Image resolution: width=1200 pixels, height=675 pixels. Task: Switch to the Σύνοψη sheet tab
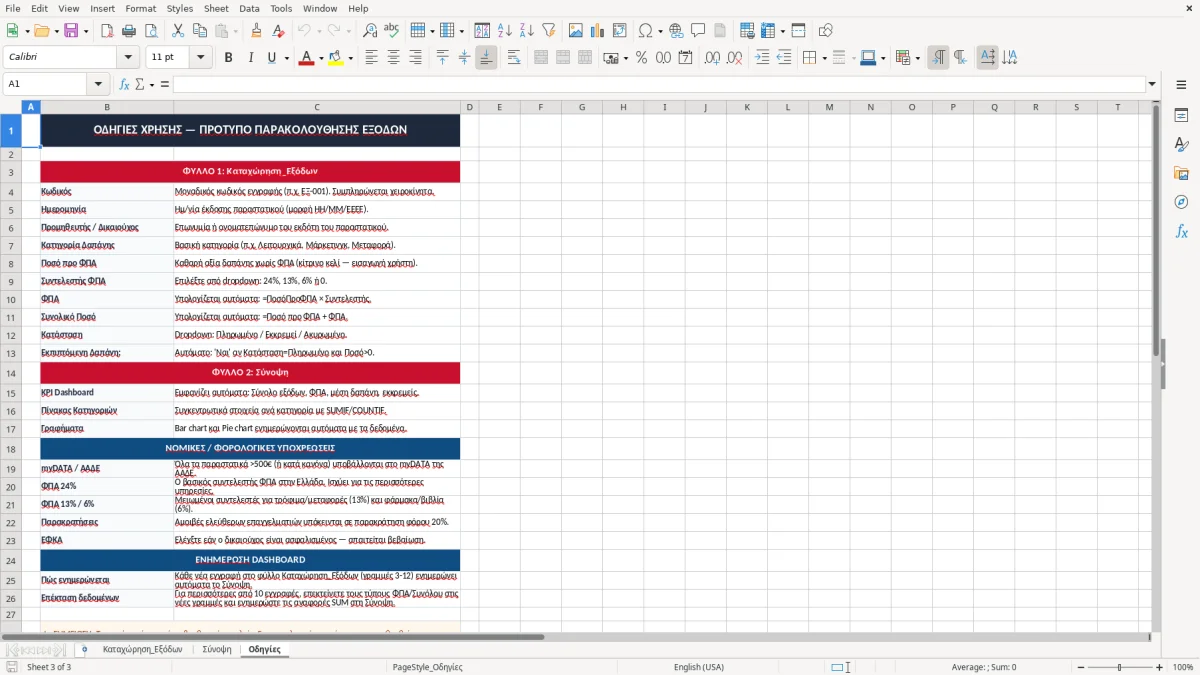tap(217, 649)
